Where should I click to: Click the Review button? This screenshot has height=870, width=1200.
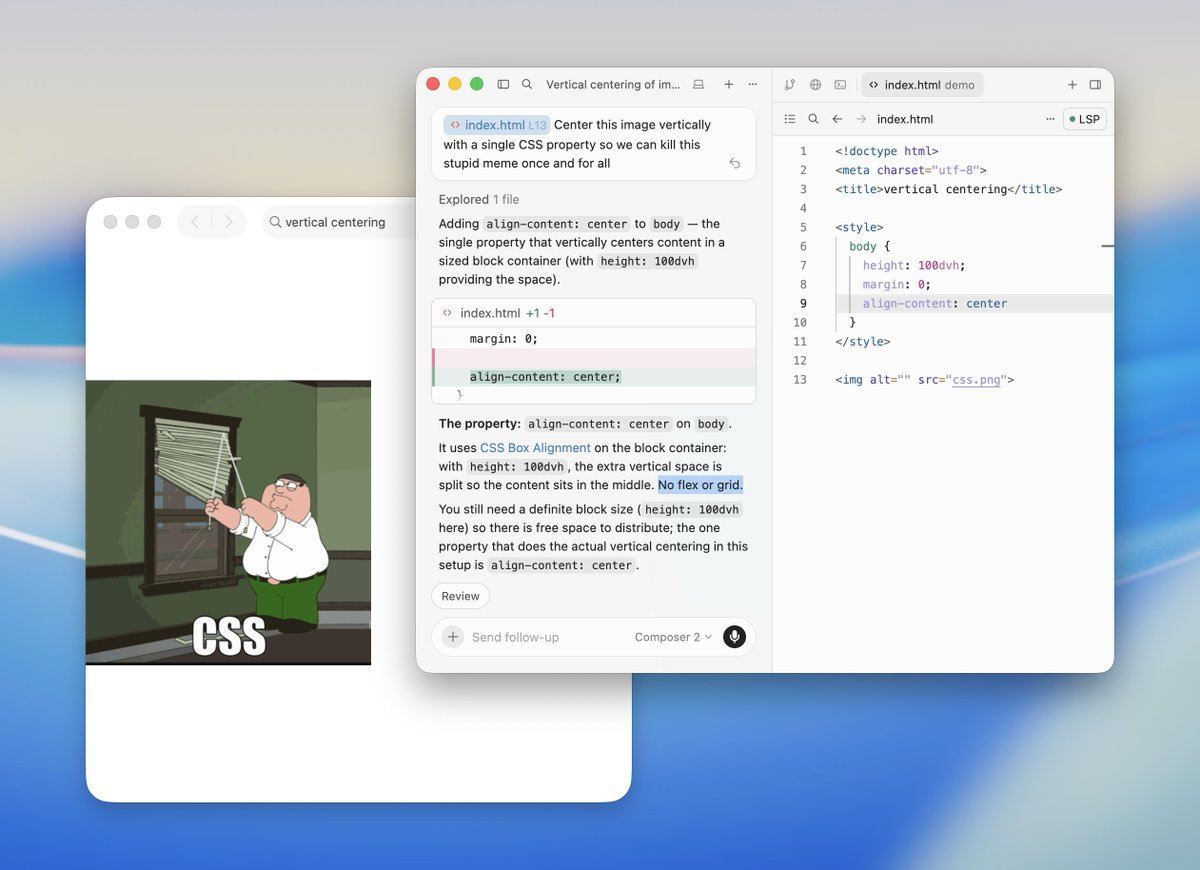click(x=460, y=596)
